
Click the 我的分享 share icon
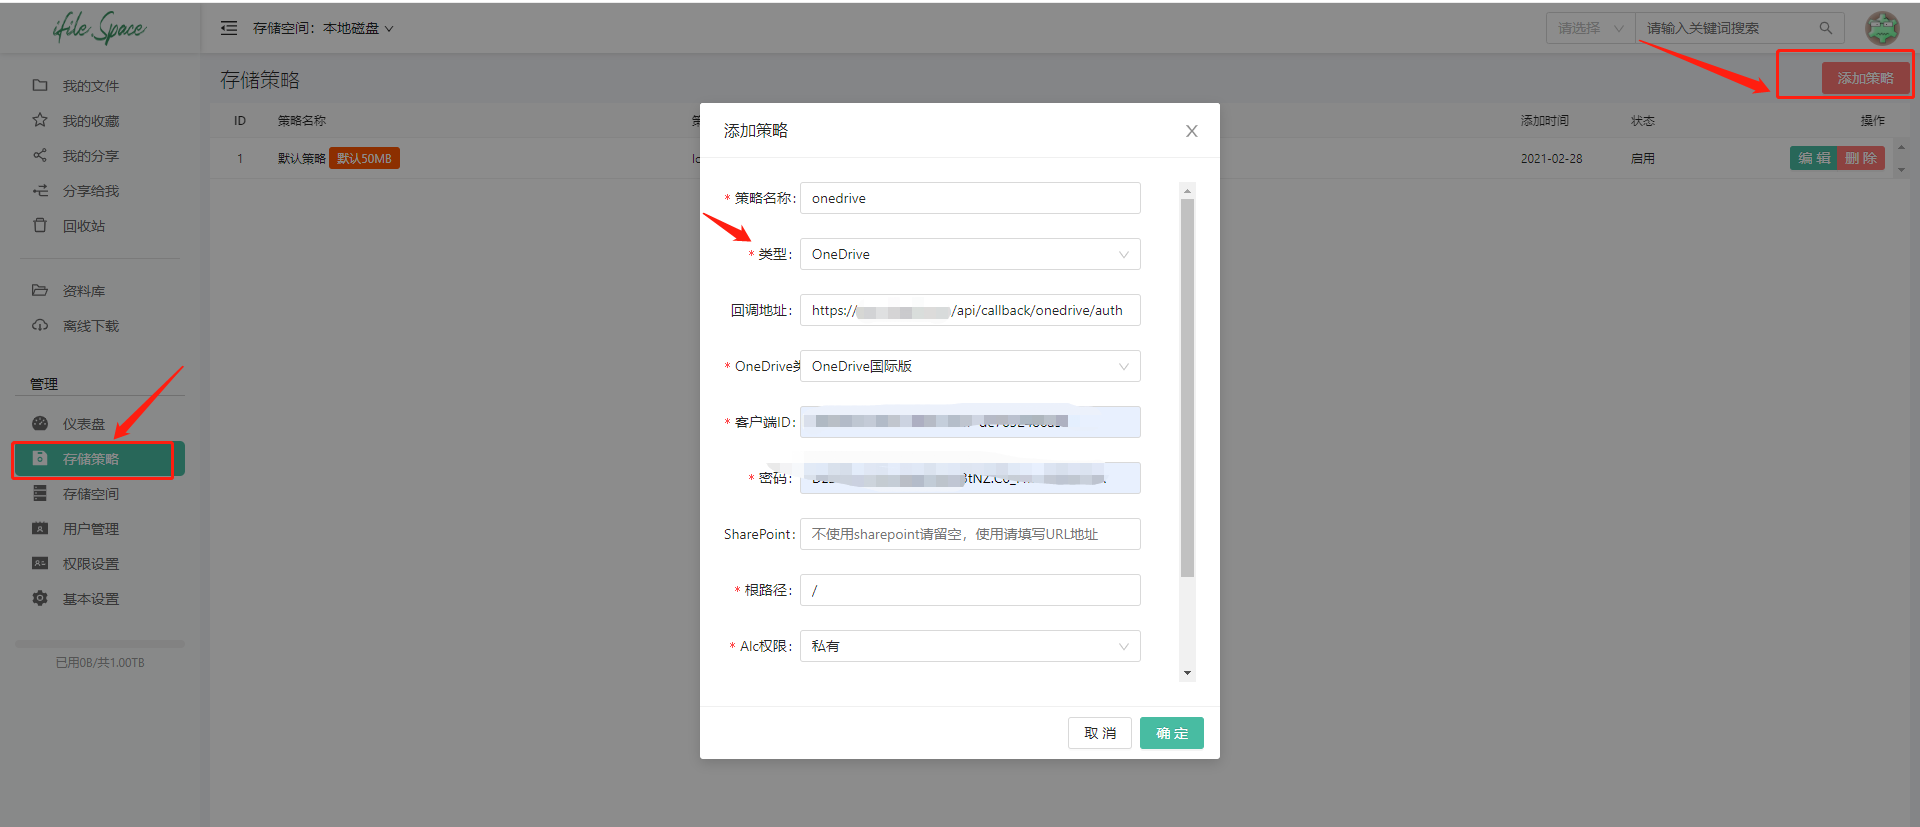[x=40, y=155]
